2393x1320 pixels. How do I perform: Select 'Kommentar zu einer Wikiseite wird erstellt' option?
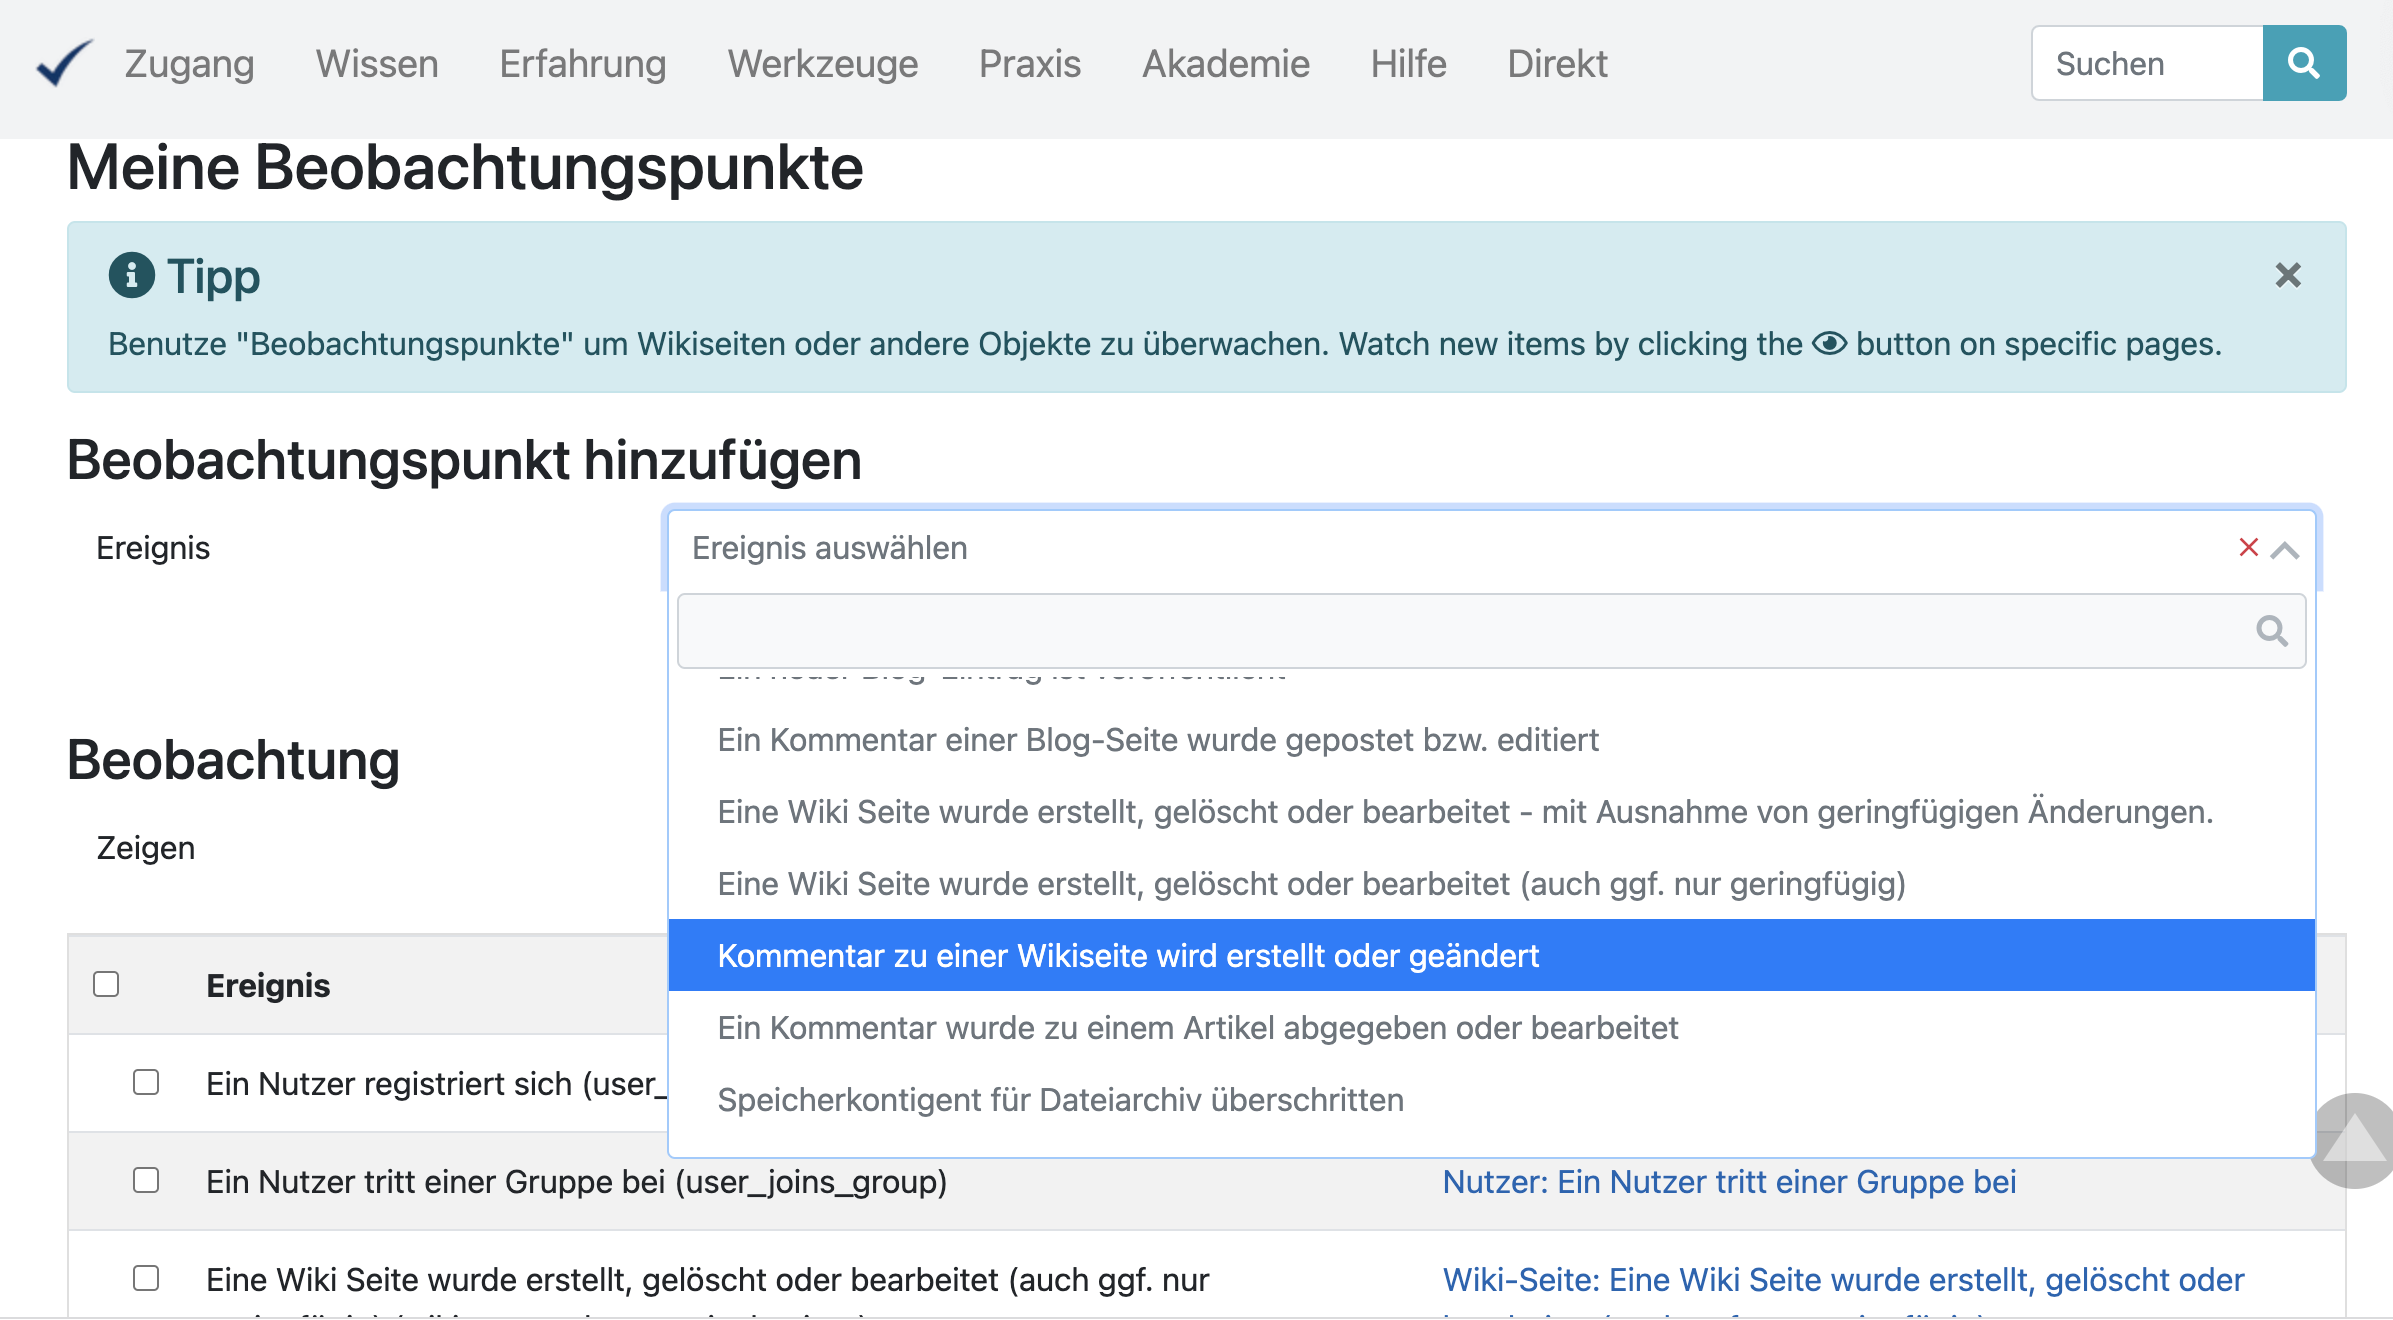pos(1128,956)
